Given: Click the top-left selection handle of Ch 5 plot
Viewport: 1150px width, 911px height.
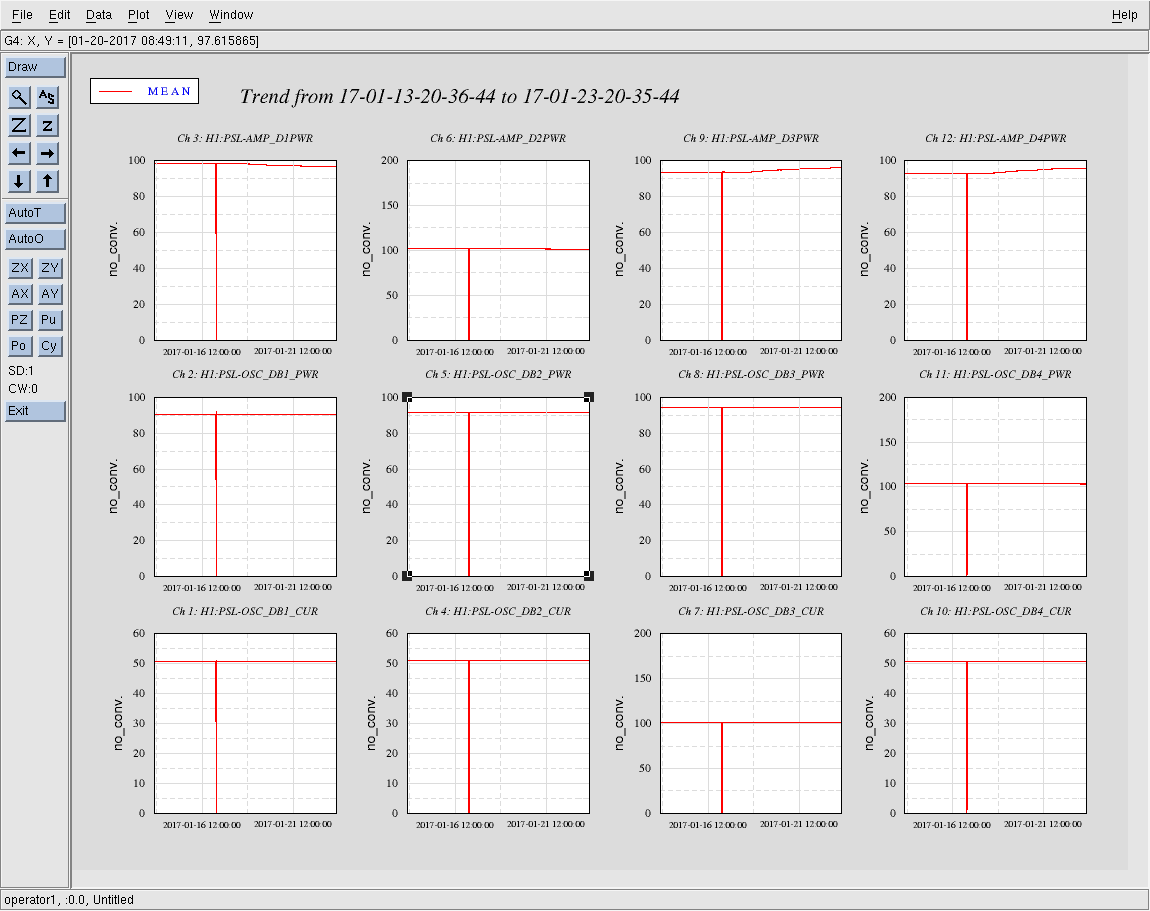Looking at the screenshot, I should pos(408,398).
